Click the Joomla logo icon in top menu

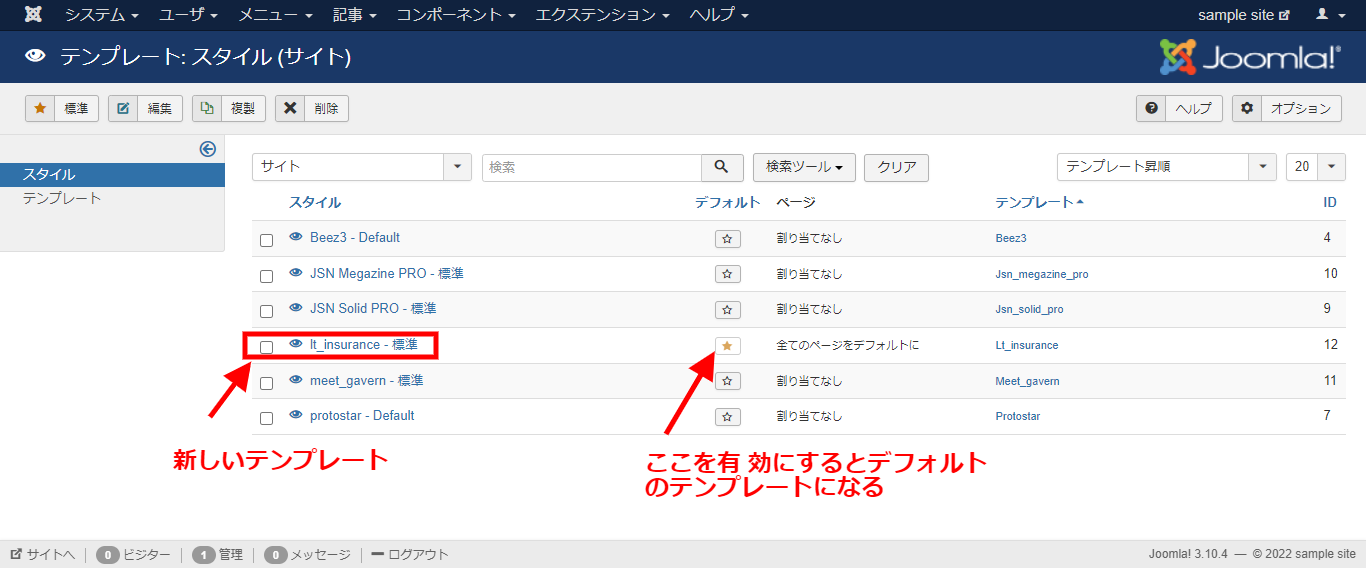[33, 15]
